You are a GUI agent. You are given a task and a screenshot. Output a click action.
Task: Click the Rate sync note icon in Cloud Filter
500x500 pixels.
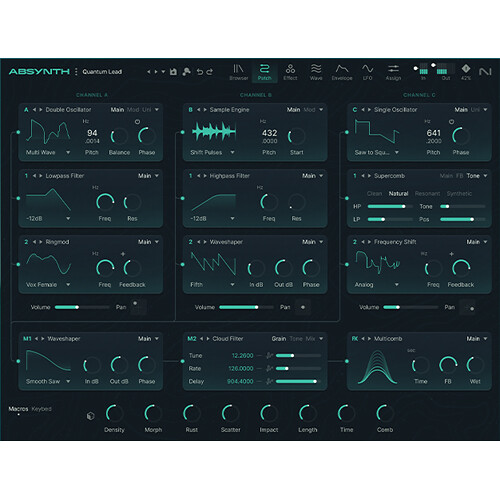pyautogui.click(x=270, y=368)
